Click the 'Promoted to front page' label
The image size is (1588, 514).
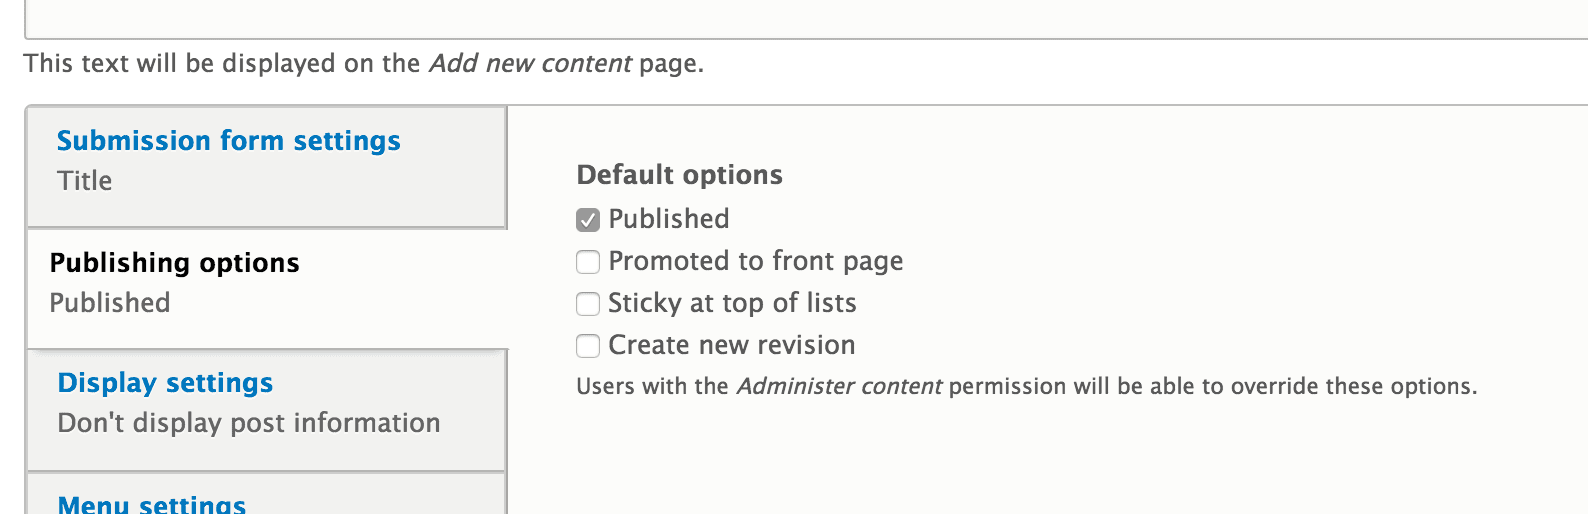pos(755,261)
